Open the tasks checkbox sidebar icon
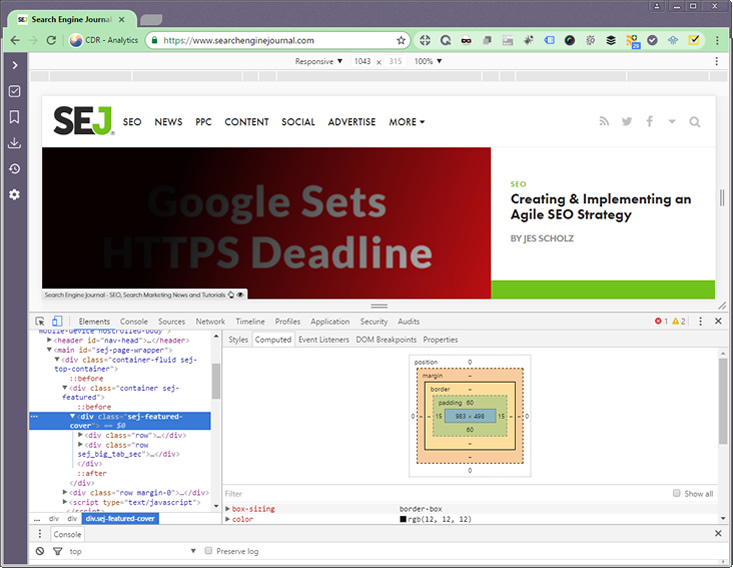Image resolution: width=733 pixels, height=568 pixels. [x=14, y=91]
